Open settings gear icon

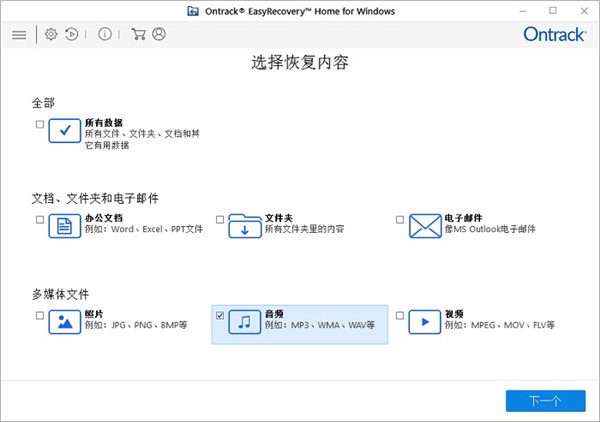click(x=51, y=34)
